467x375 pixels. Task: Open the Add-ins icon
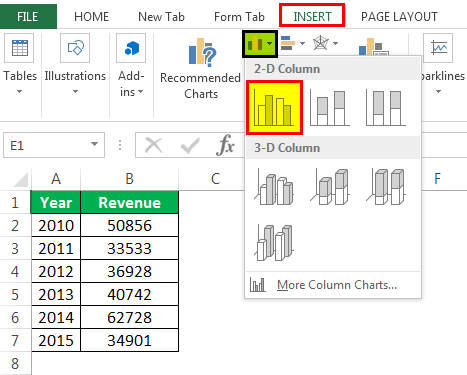pos(131,48)
